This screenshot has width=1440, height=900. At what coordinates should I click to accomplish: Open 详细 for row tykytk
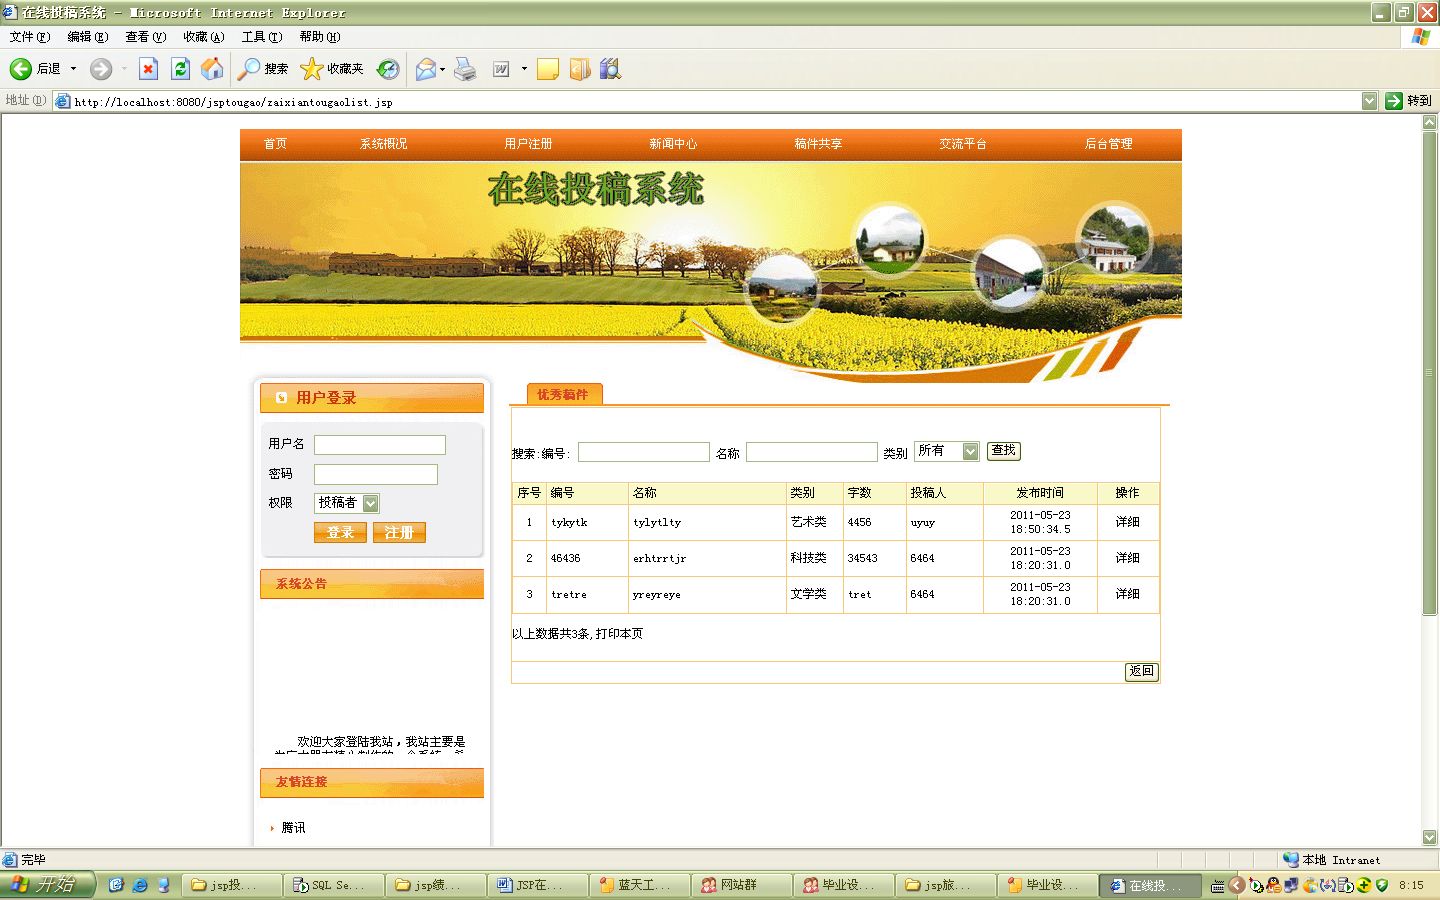1128,522
